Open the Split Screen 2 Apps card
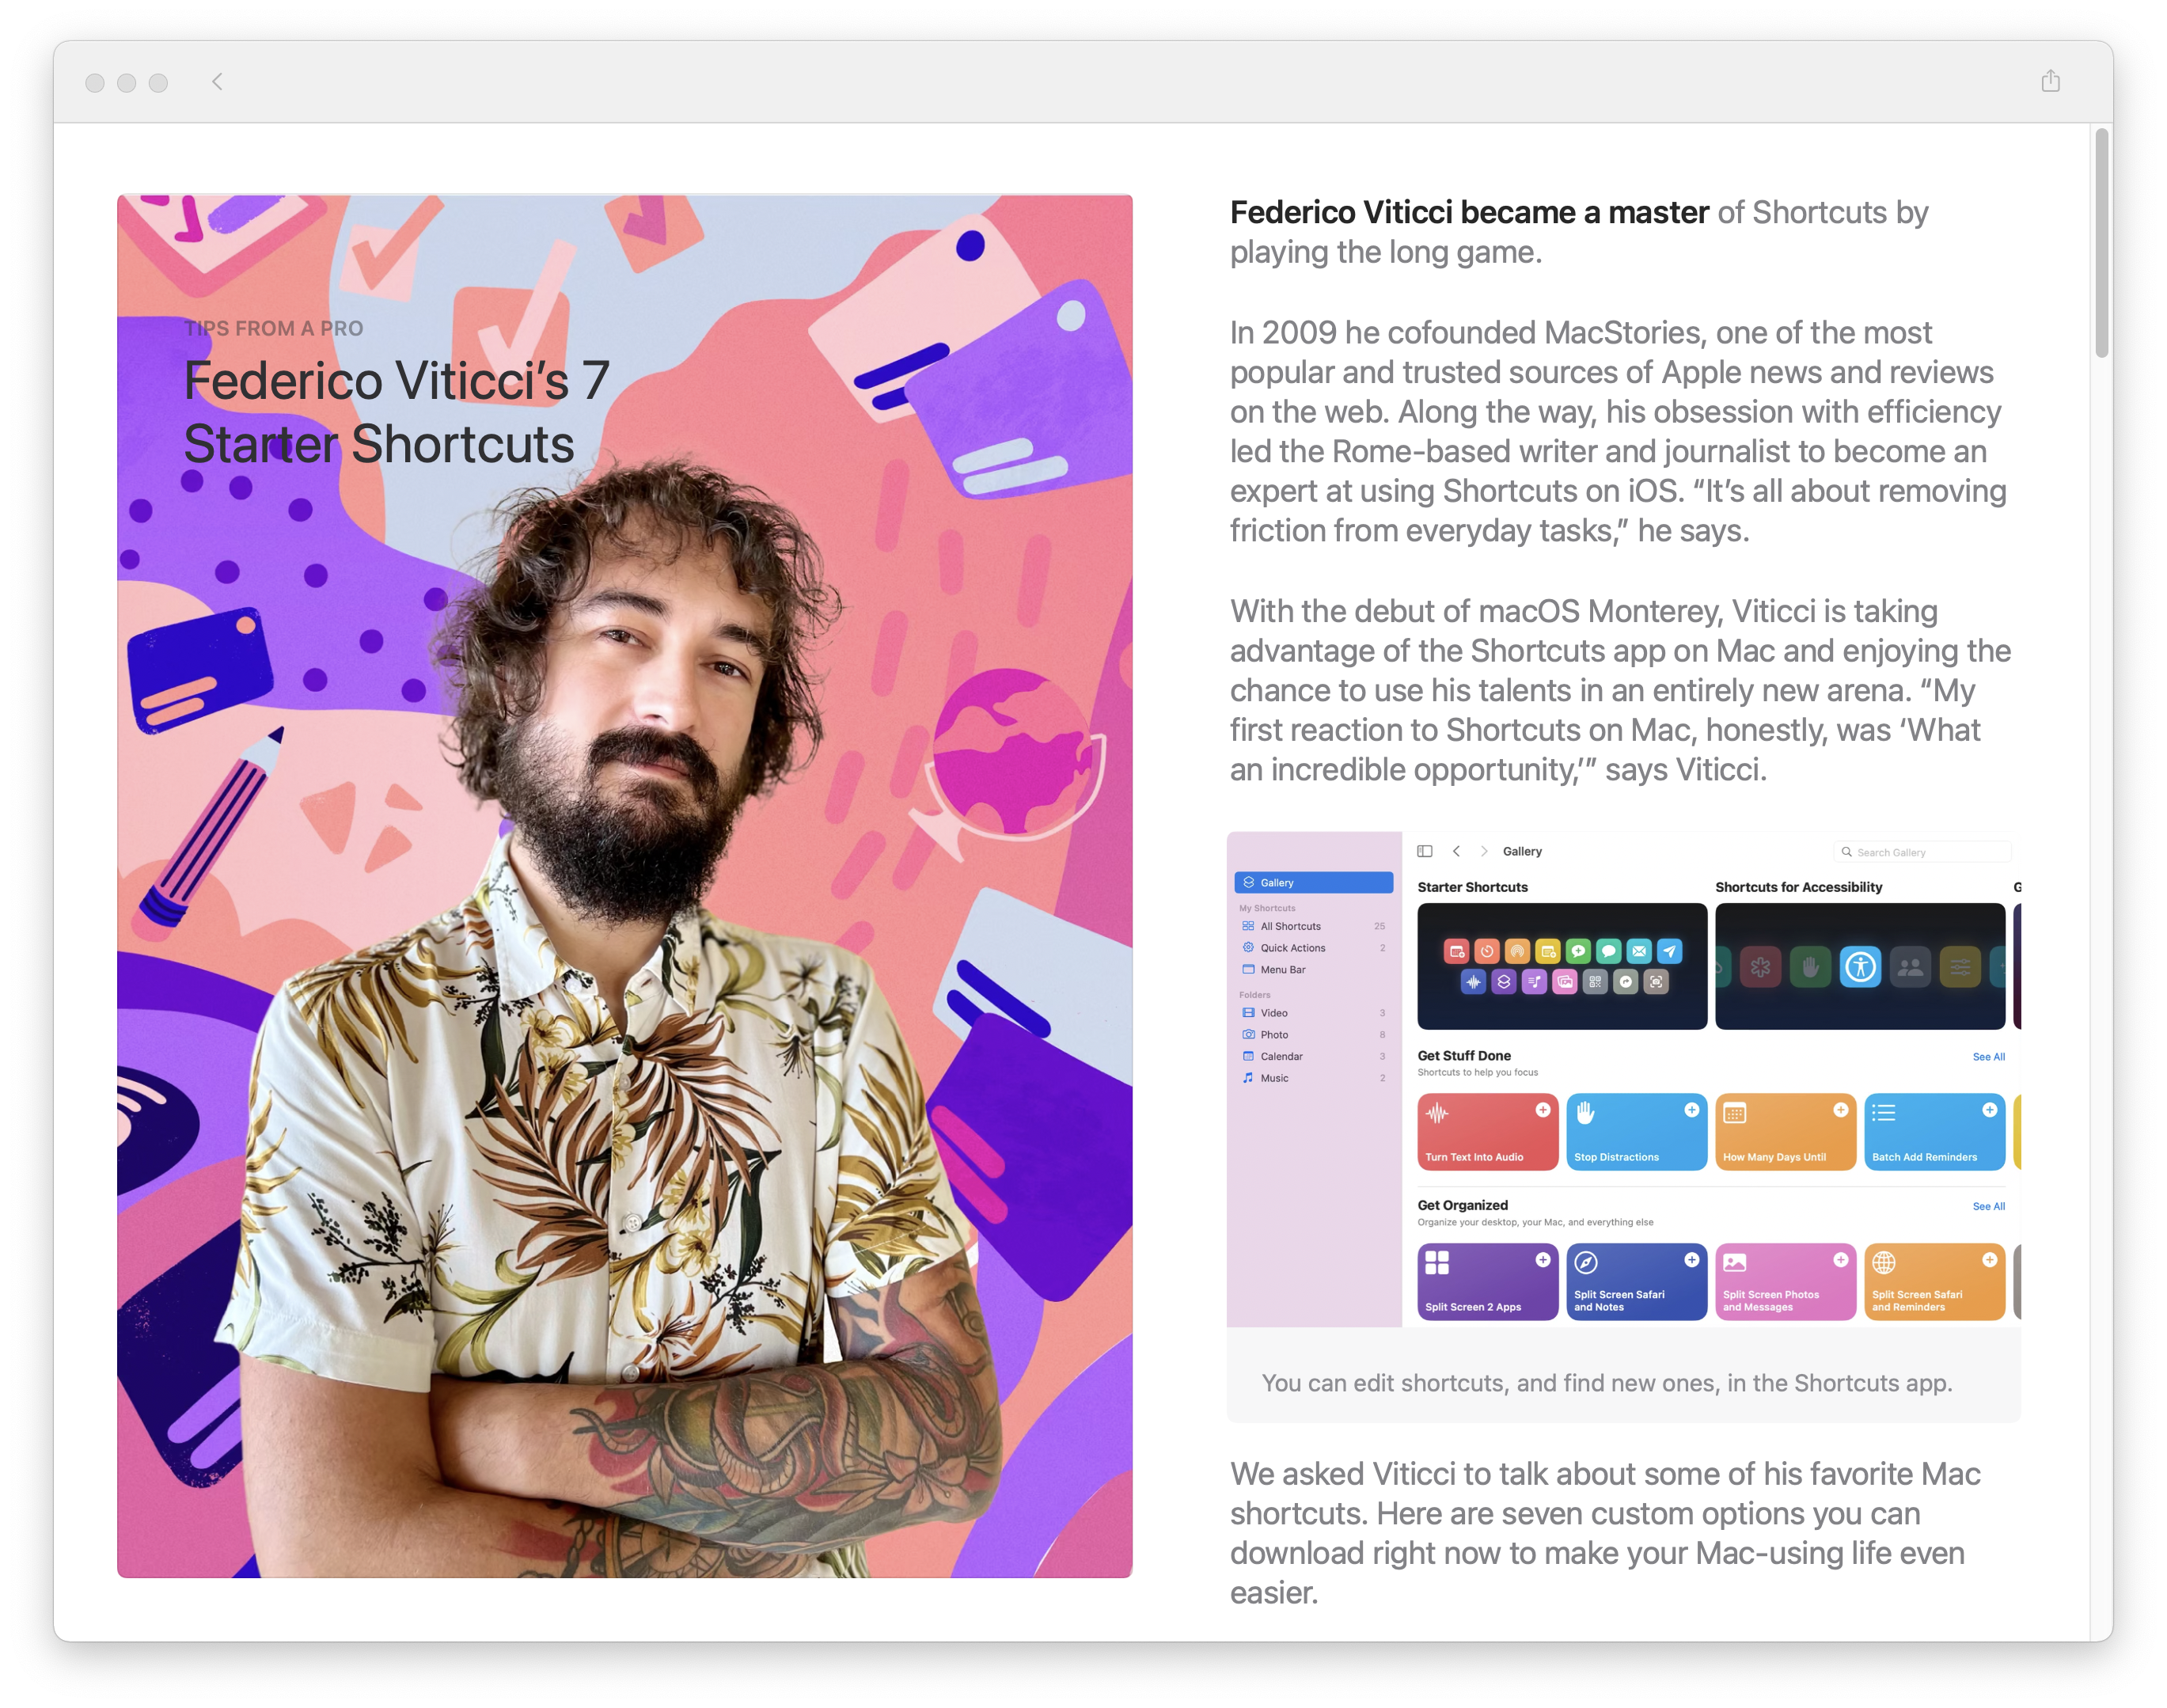The width and height of the screenshot is (2167, 1708). tap(1487, 1282)
